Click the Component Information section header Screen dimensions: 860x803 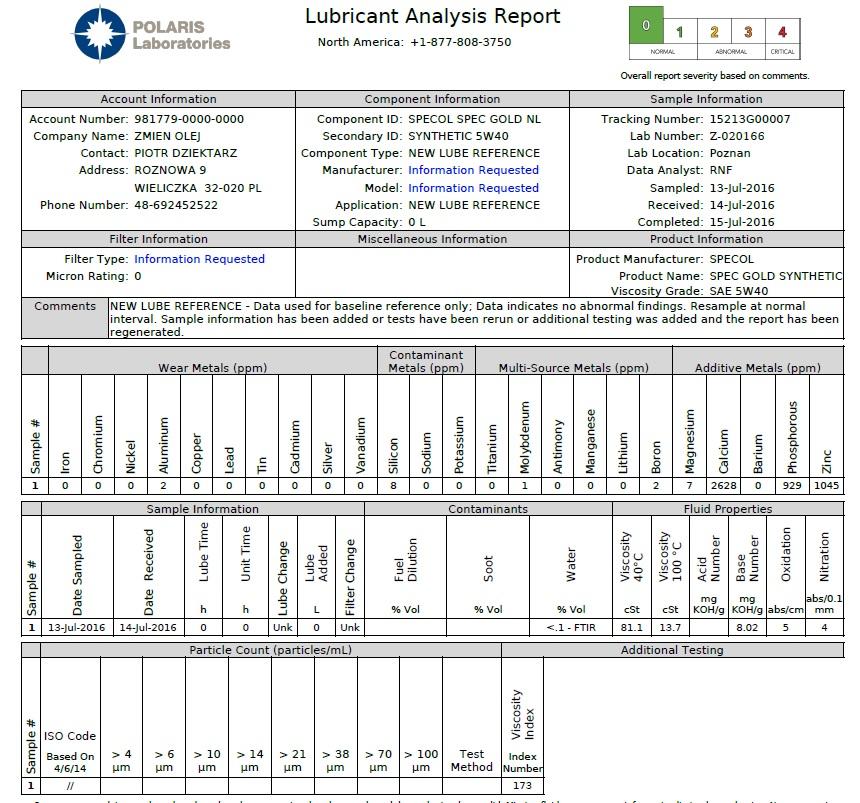[432, 99]
